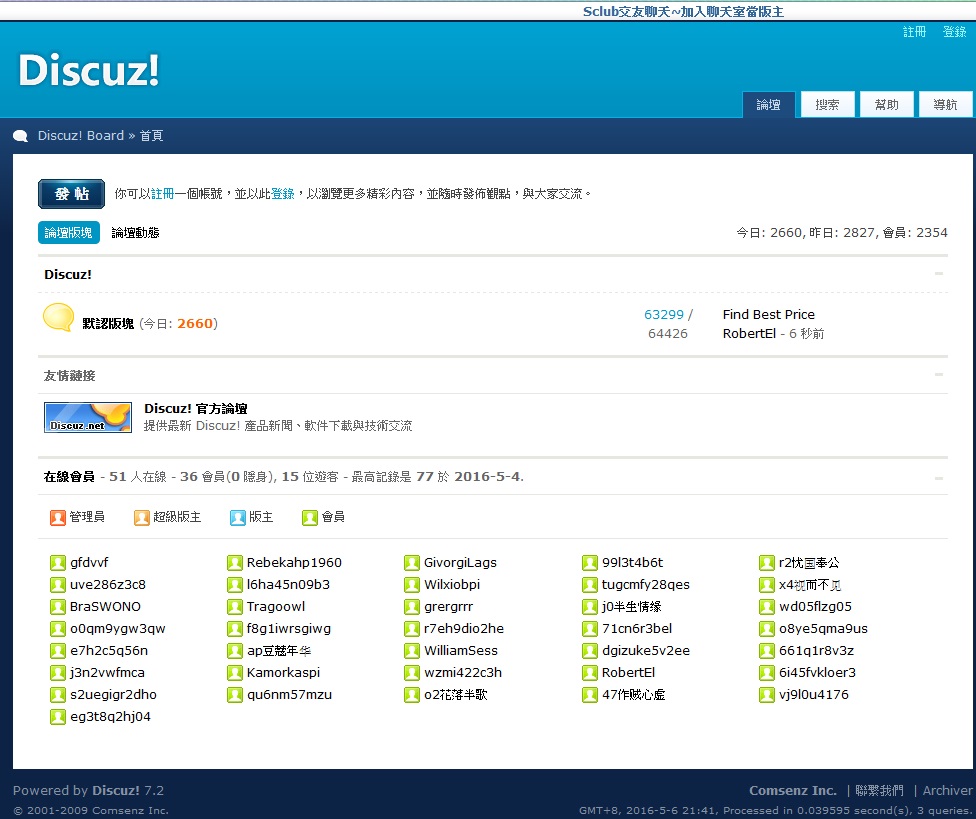This screenshot has height=819, width=976.
Task: Click the member icon beside gfdvvf
Action: pos(58,563)
